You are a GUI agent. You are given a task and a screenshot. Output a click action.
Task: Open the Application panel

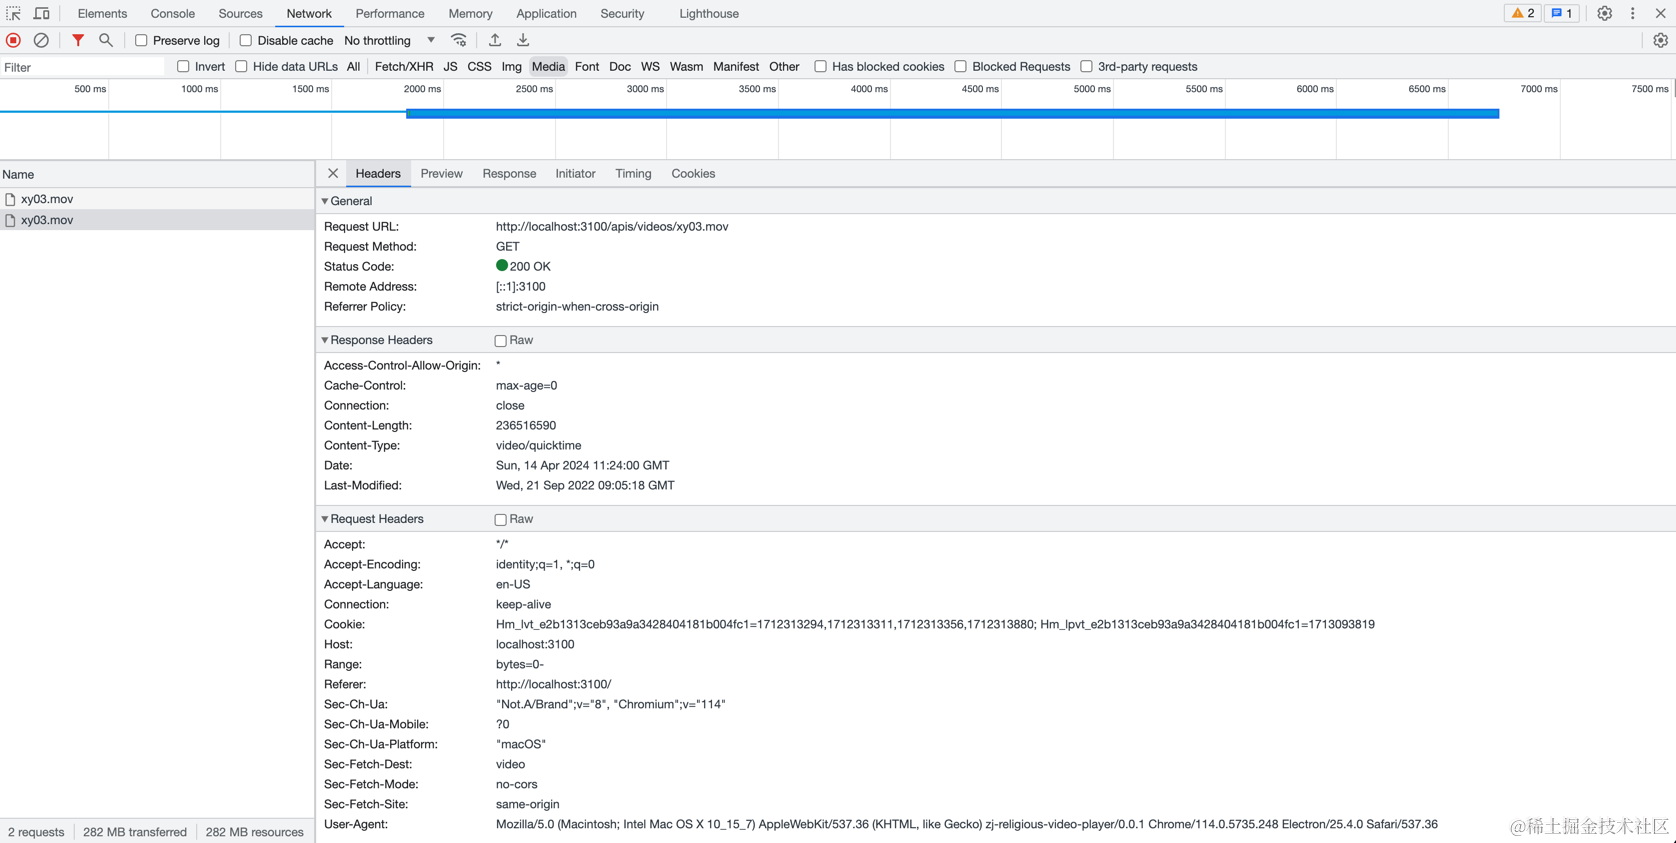click(x=546, y=13)
